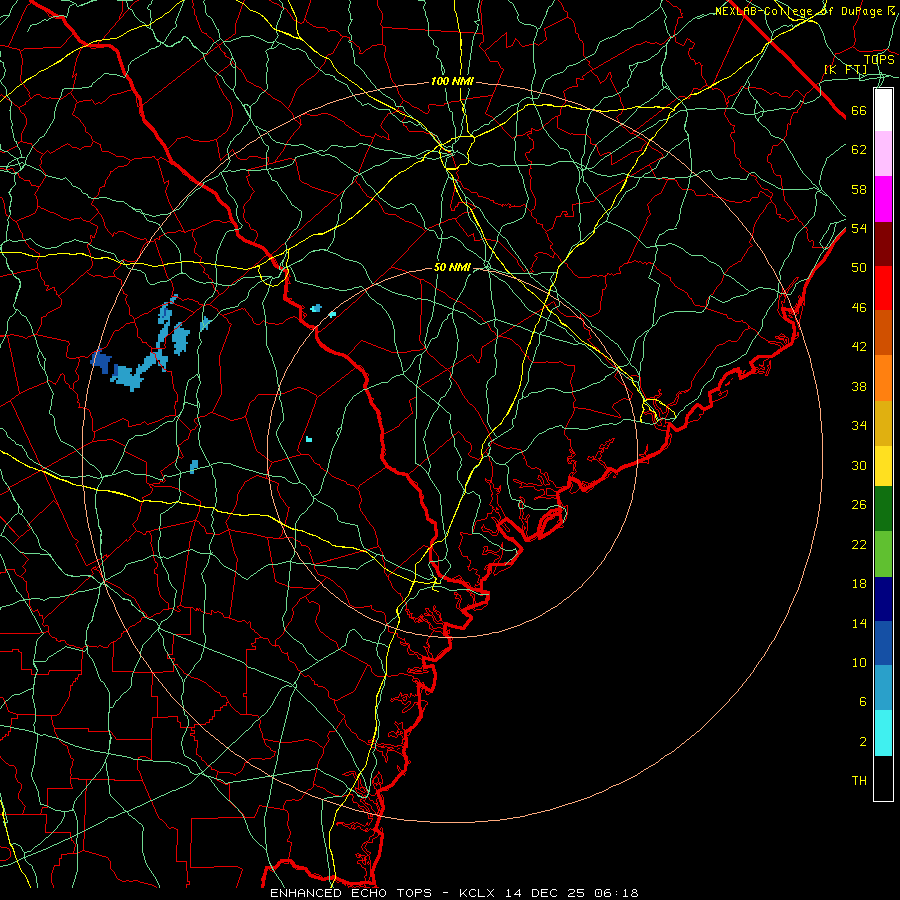The image size is (900, 900).
Task: Click the legend value 66
Action: (859, 111)
